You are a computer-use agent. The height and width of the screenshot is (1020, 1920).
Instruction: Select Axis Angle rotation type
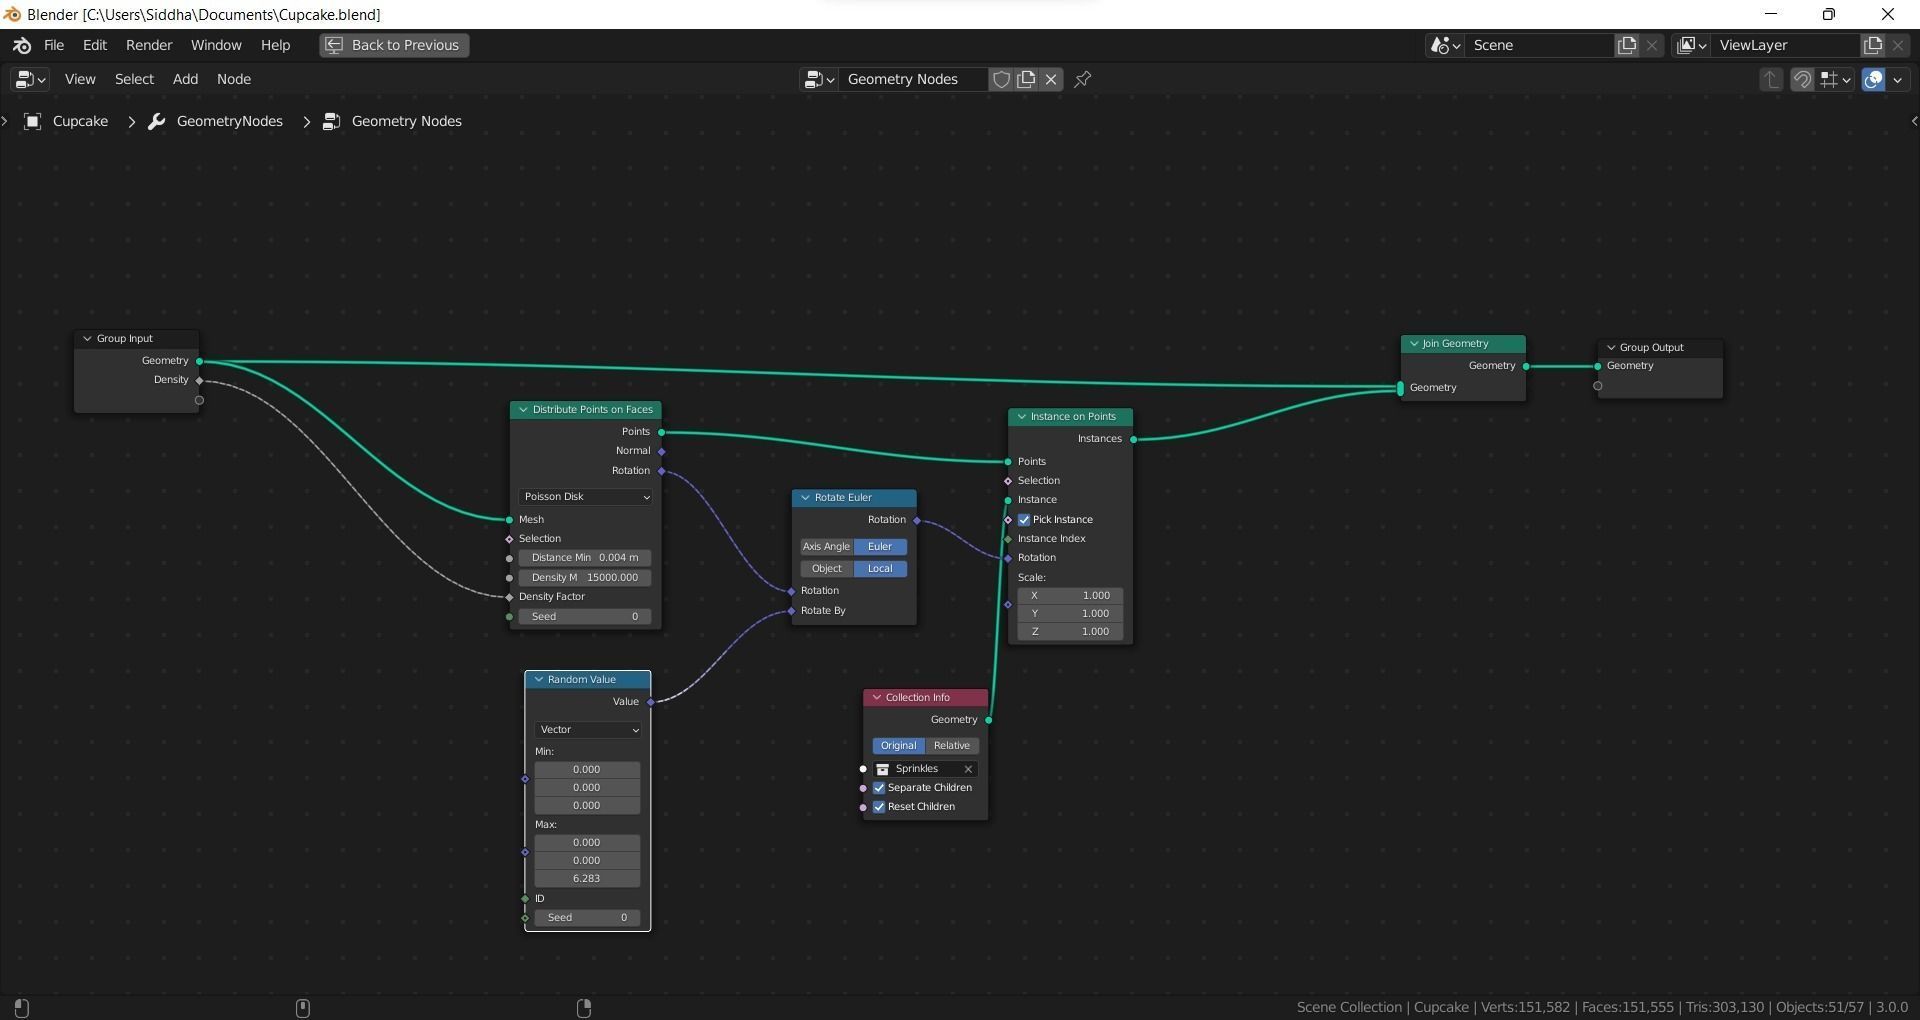[x=826, y=547]
